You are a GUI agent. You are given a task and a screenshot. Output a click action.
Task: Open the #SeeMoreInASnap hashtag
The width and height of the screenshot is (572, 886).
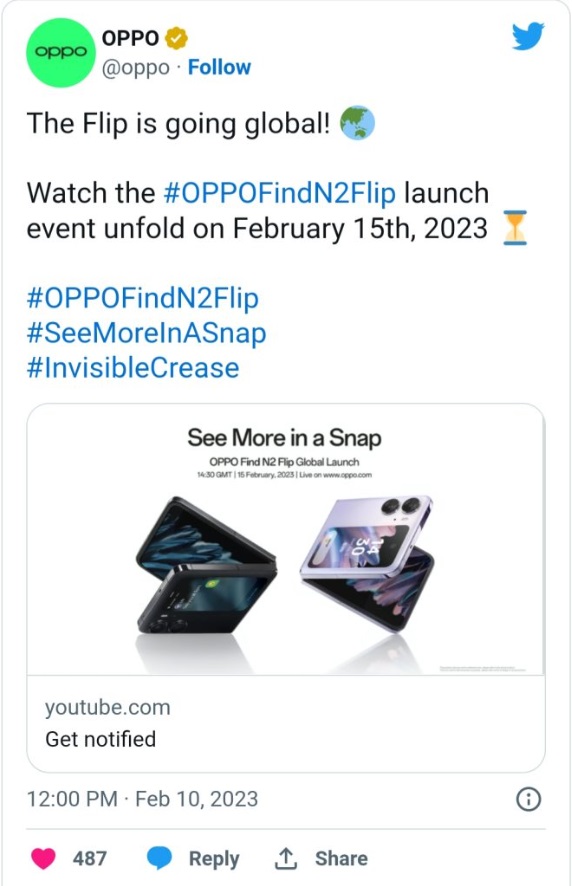pos(146,333)
